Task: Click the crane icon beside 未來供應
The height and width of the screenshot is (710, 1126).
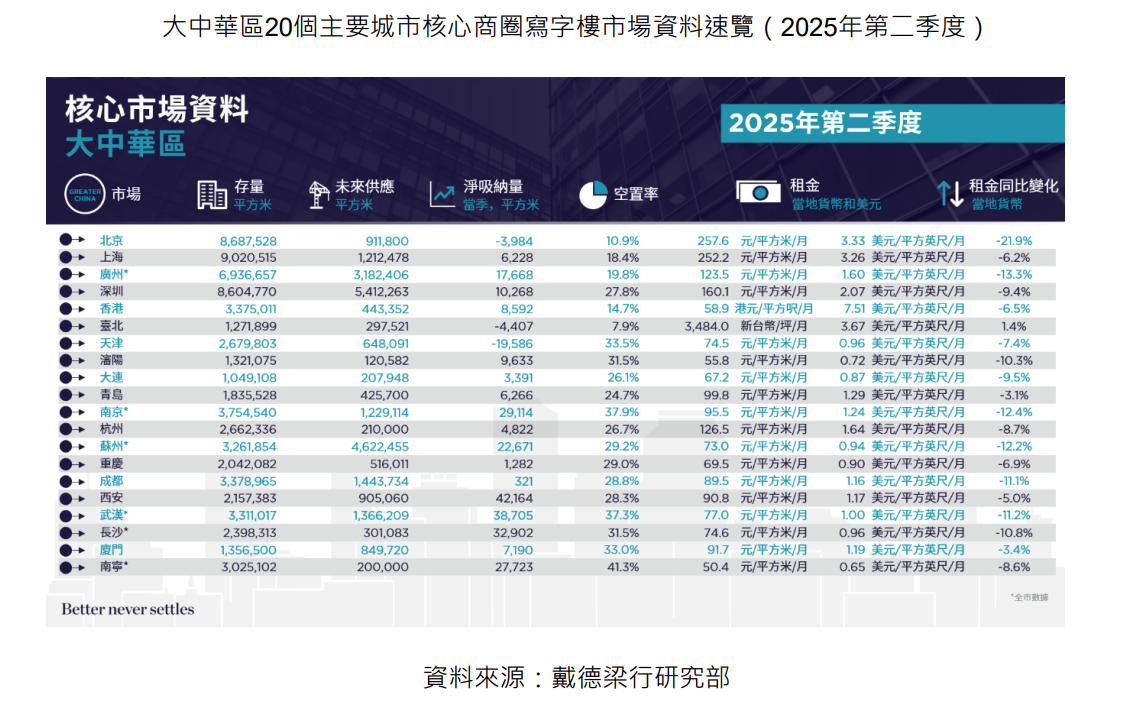Action: click(319, 195)
